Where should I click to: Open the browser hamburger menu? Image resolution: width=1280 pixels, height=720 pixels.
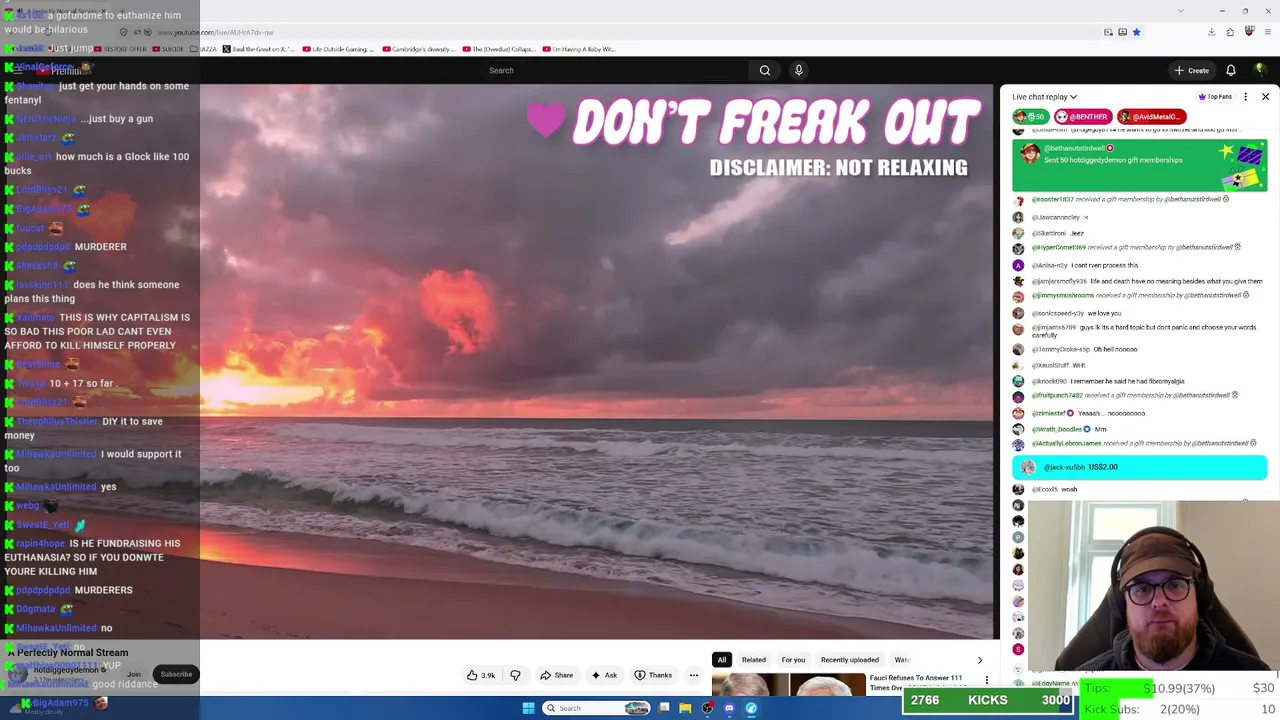[1267, 32]
